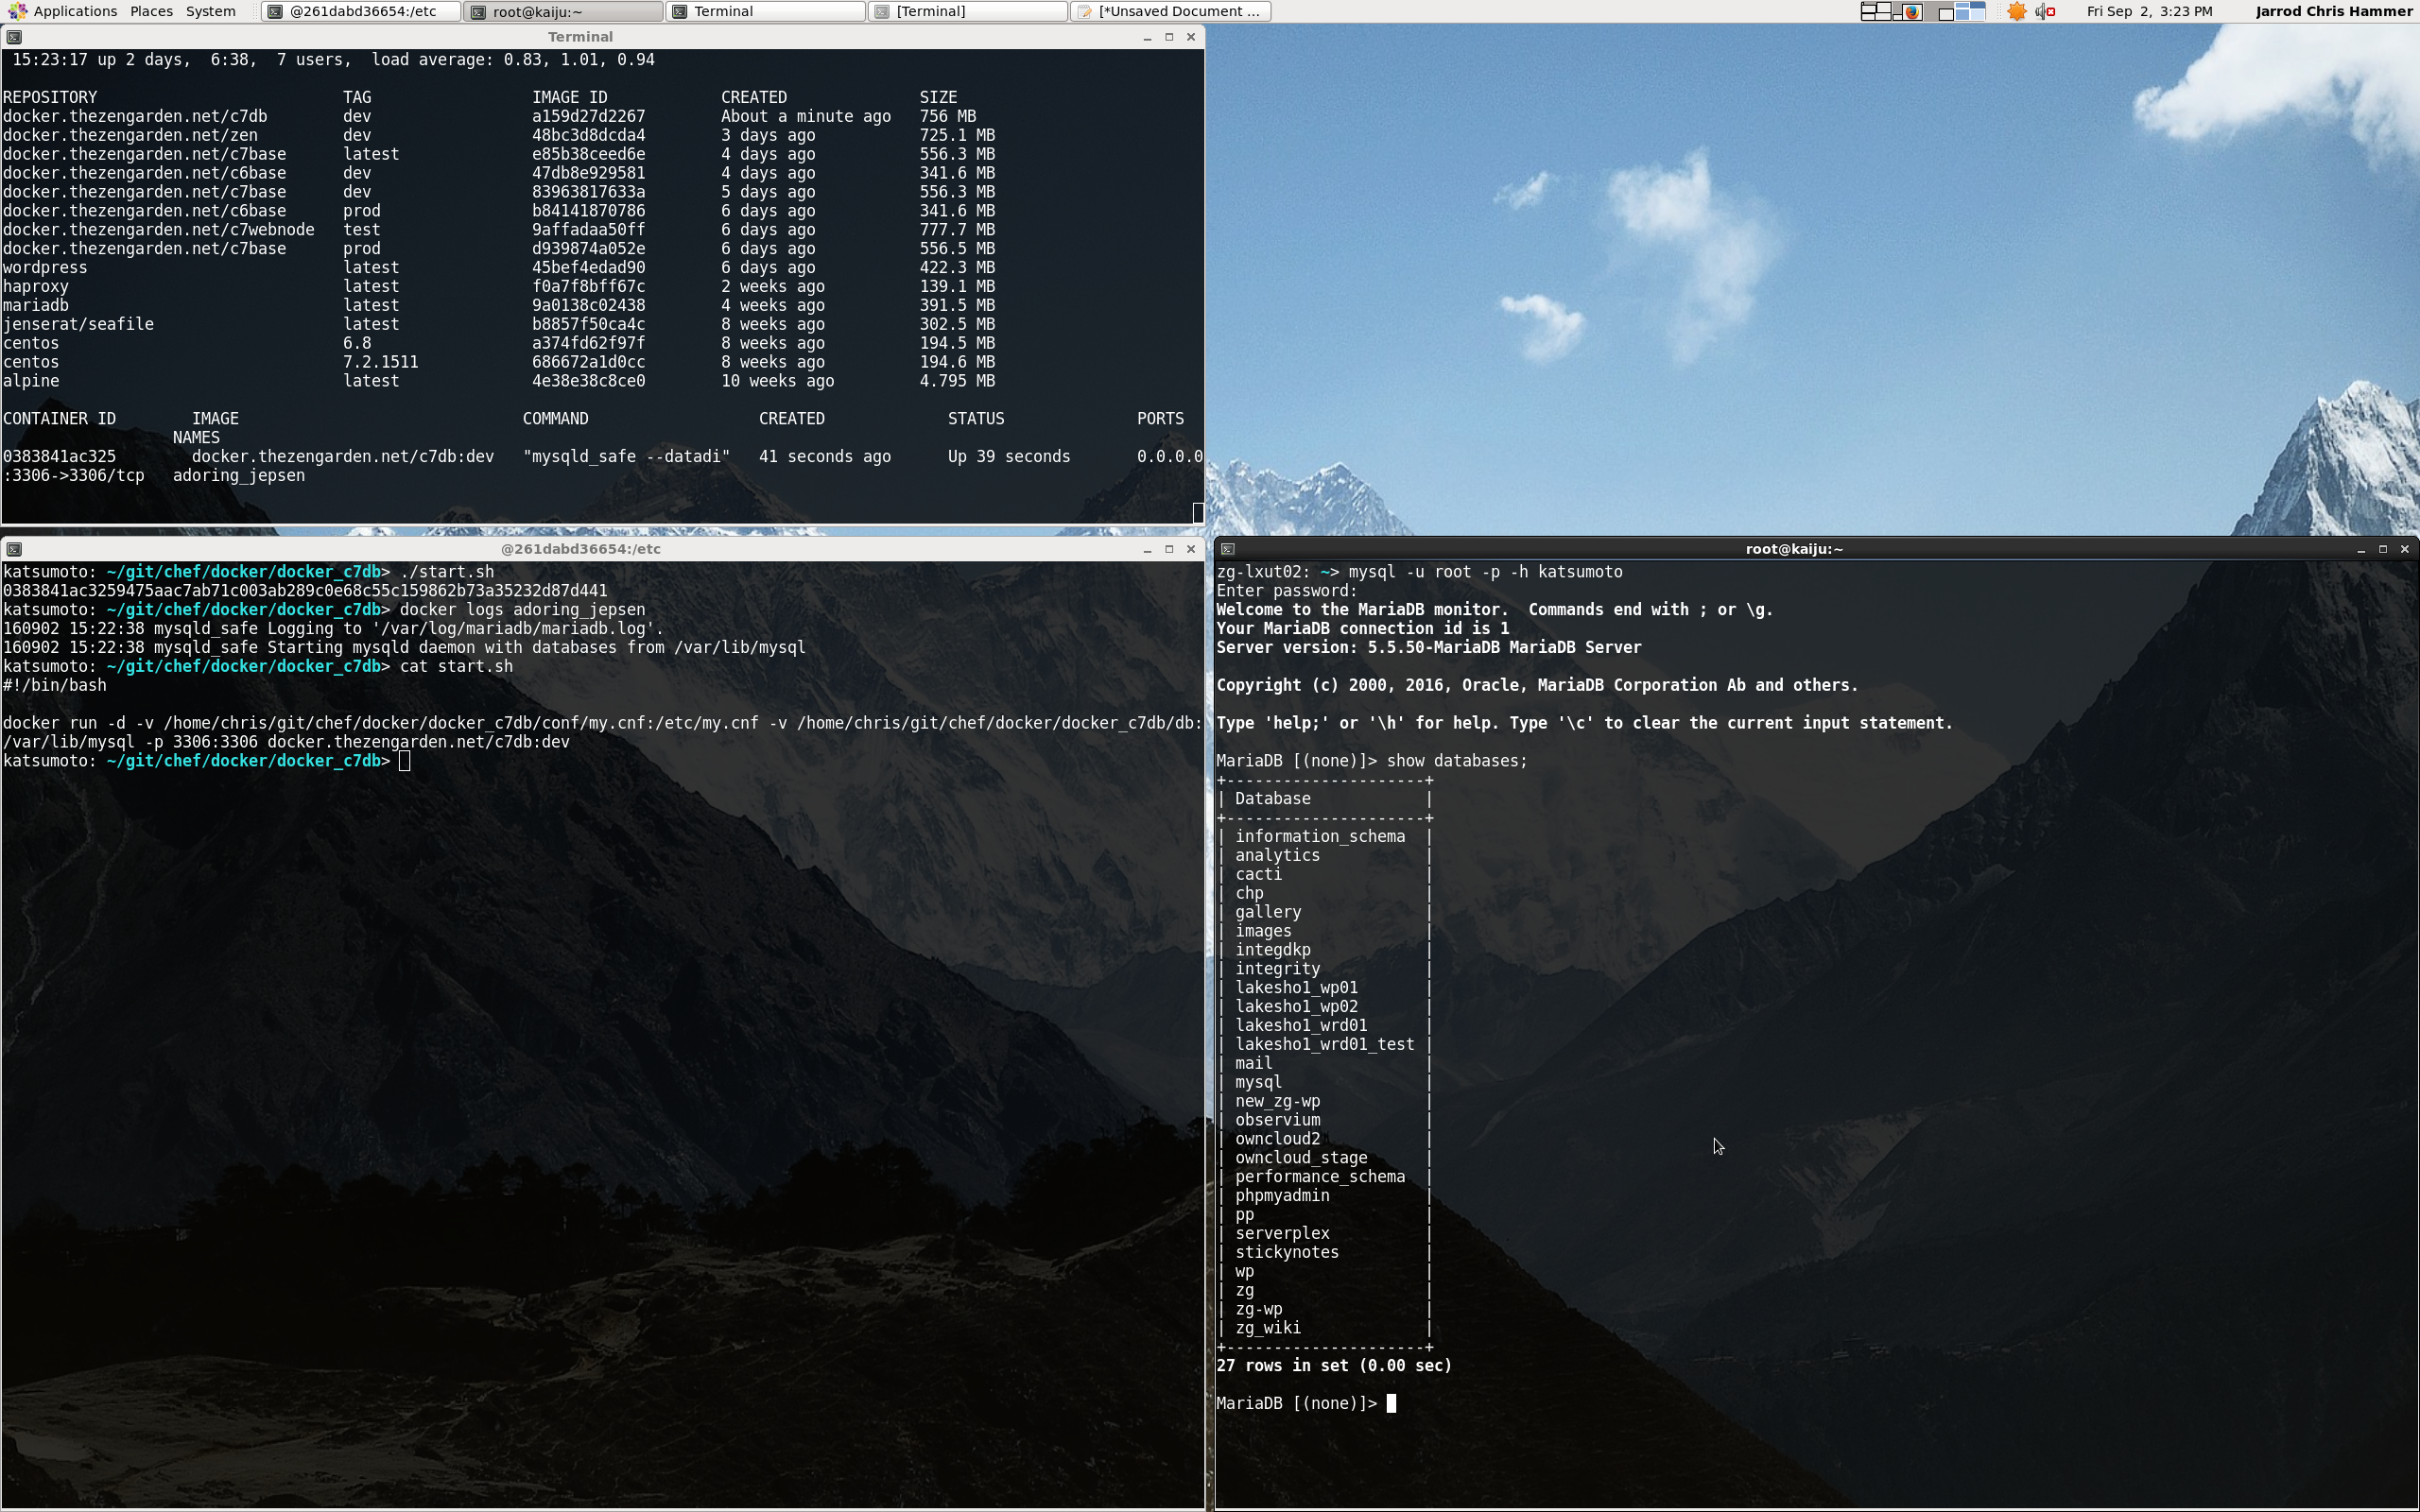Image resolution: width=2420 pixels, height=1512 pixels.
Task: Click the 'docker logs adoring_jepsen' command
Action: pyautogui.click(x=522, y=610)
